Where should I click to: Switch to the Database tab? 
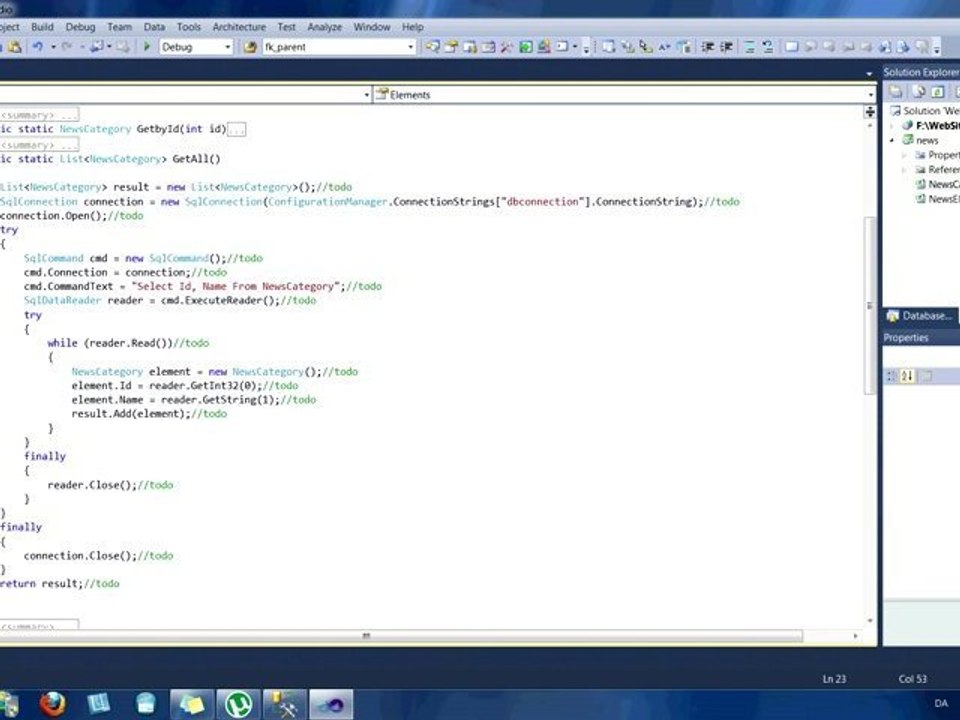pyautogui.click(x=920, y=316)
